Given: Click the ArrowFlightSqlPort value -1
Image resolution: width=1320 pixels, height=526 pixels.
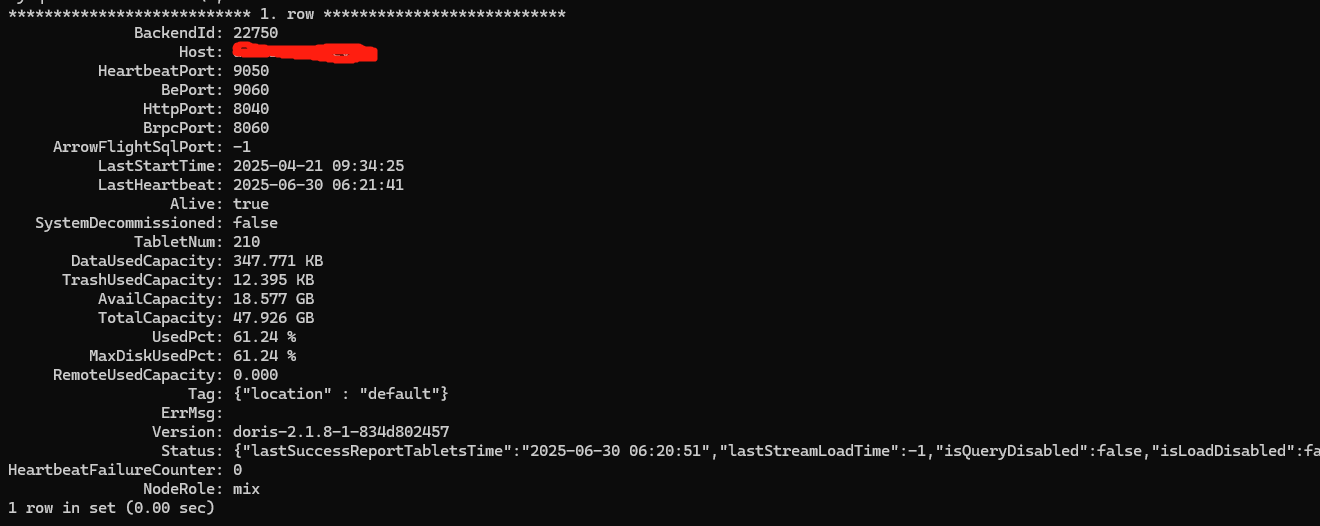Looking at the screenshot, I should point(242,147).
